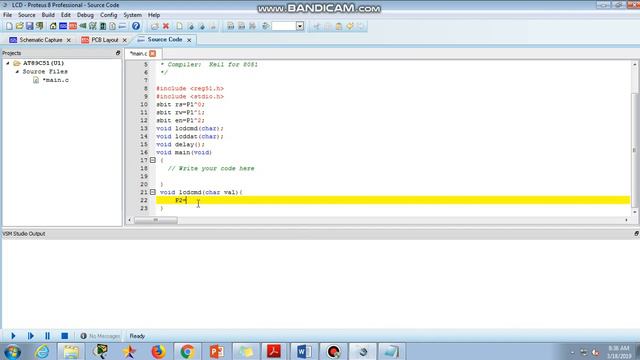Undock the Projects panel

pyautogui.click(x=118, y=53)
